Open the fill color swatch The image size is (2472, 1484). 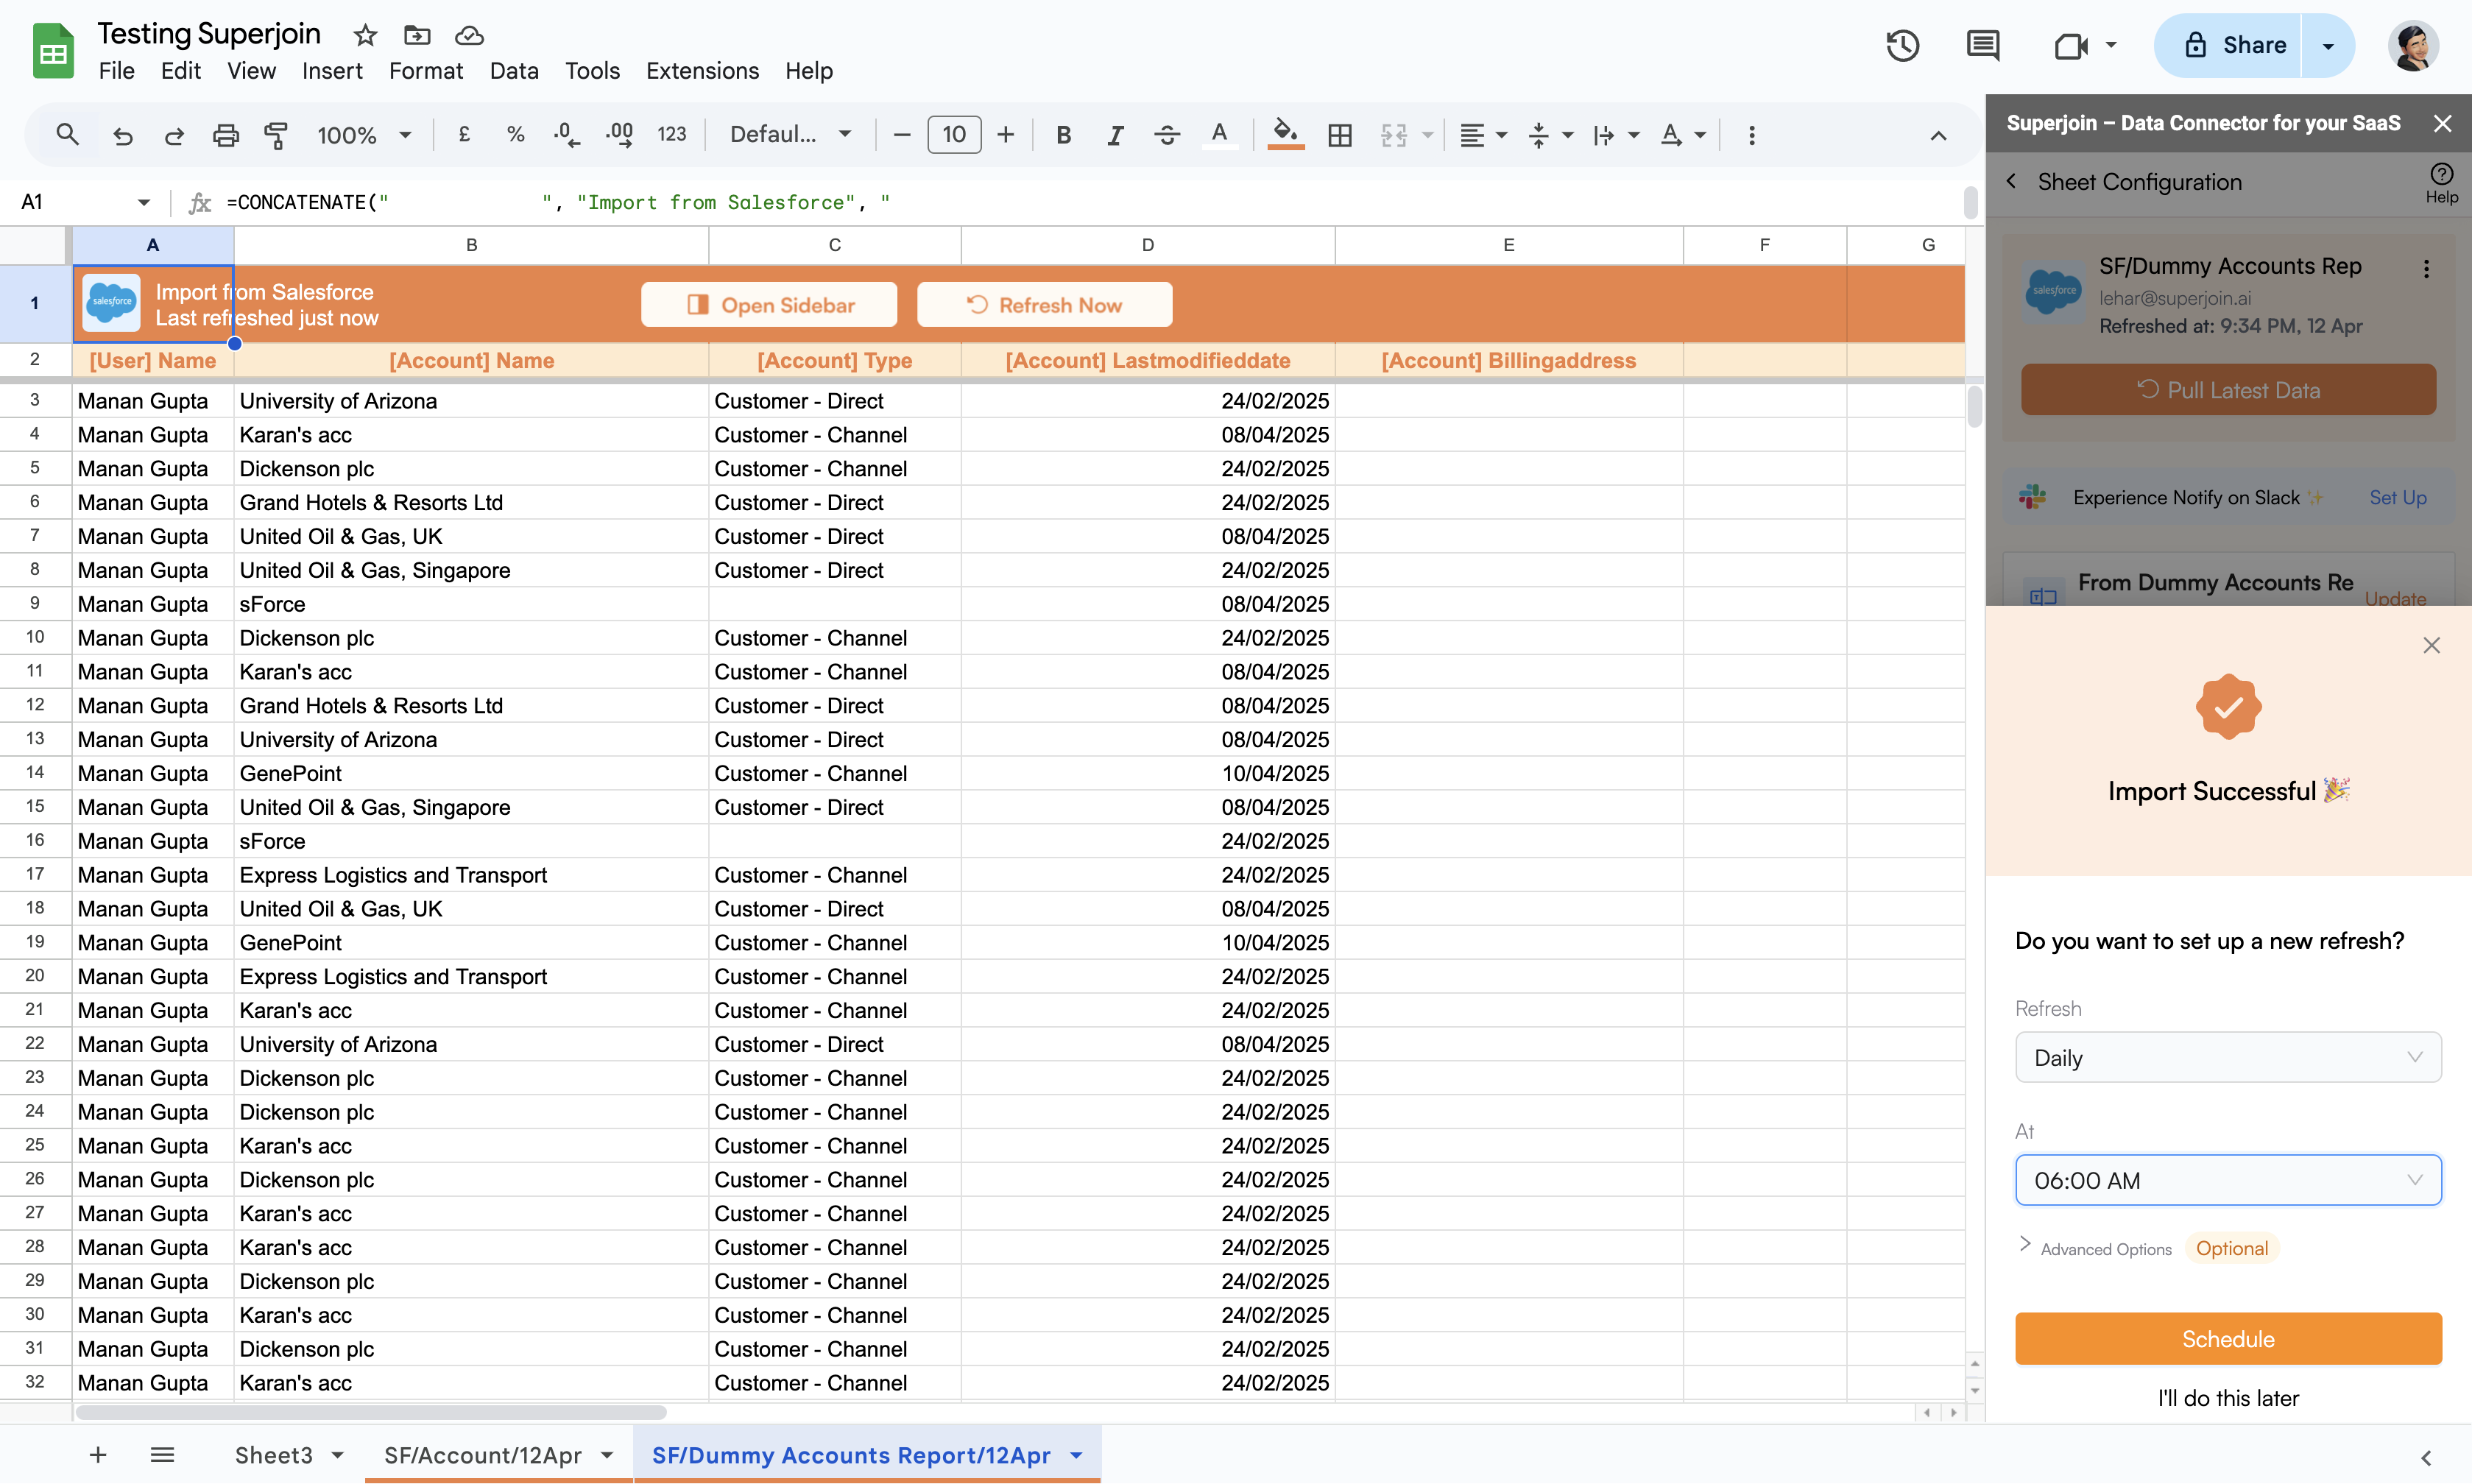(1285, 135)
